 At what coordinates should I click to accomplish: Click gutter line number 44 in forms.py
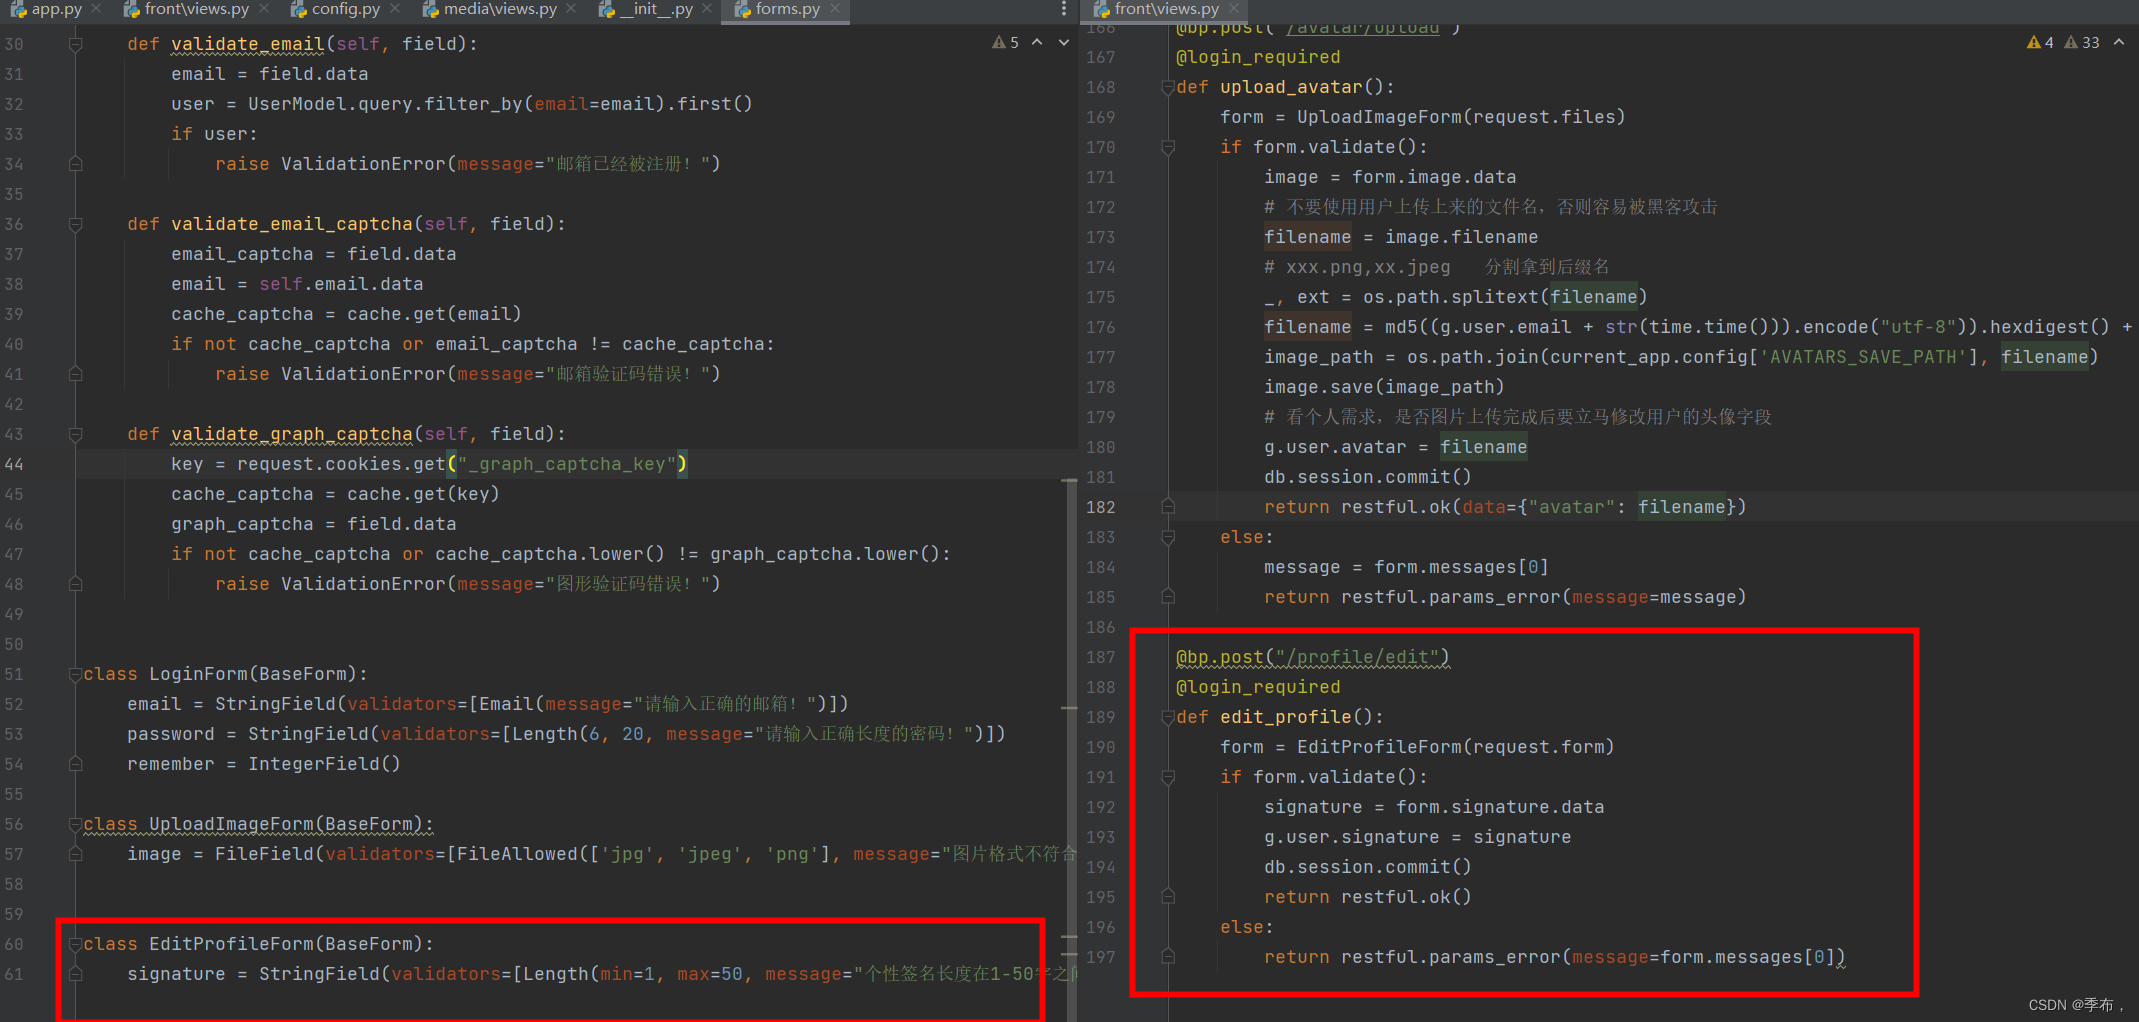point(14,464)
